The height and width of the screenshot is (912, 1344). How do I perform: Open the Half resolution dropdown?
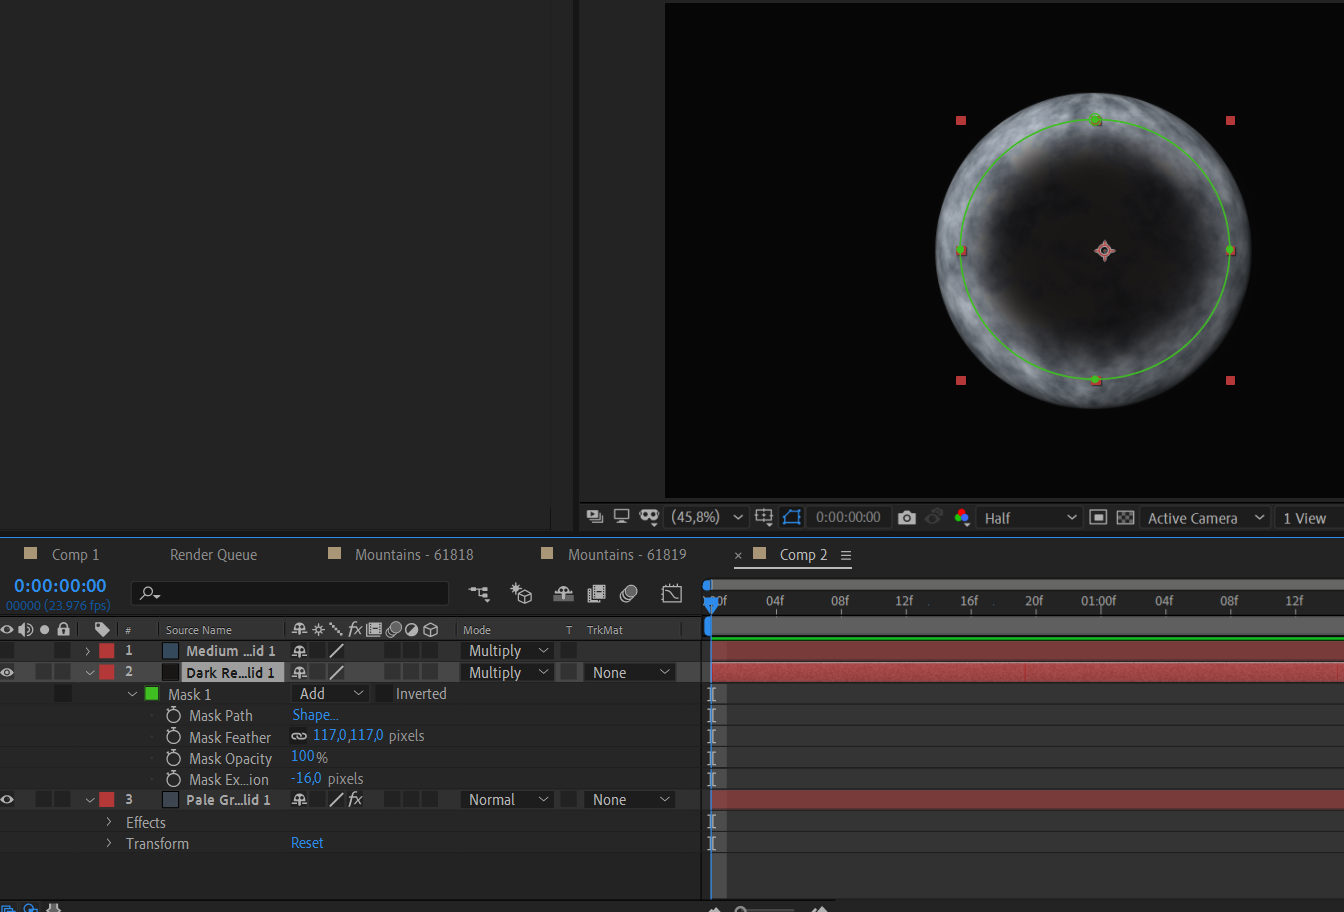pos(1031,518)
